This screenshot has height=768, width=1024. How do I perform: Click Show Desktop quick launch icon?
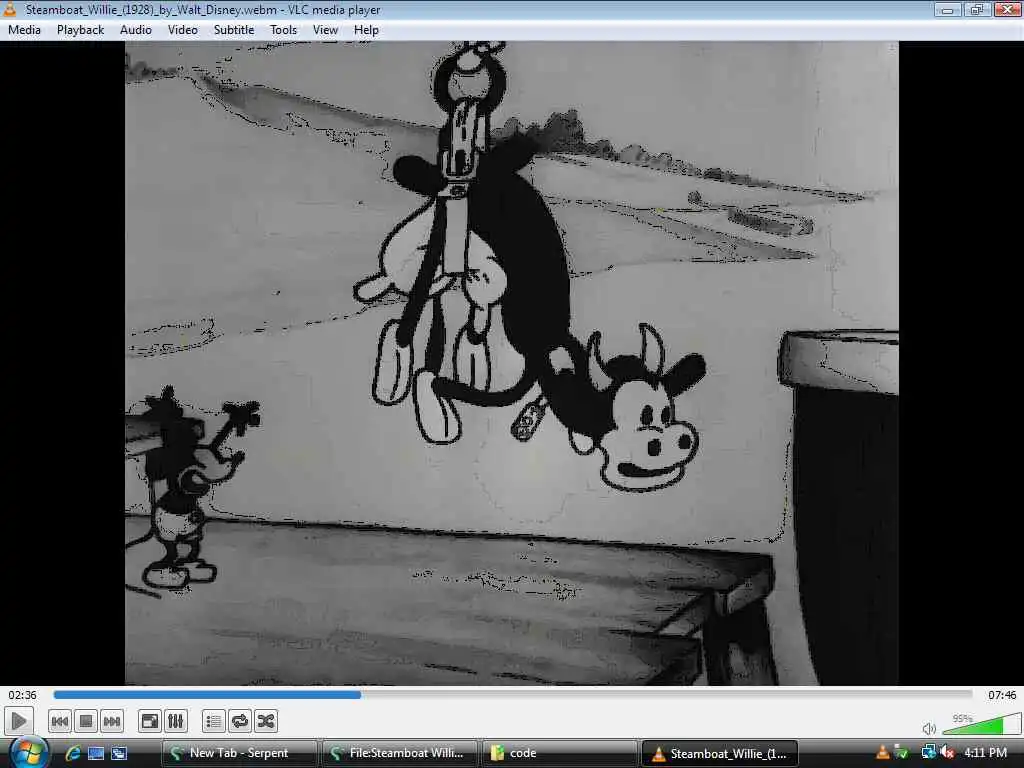[96, 753]
